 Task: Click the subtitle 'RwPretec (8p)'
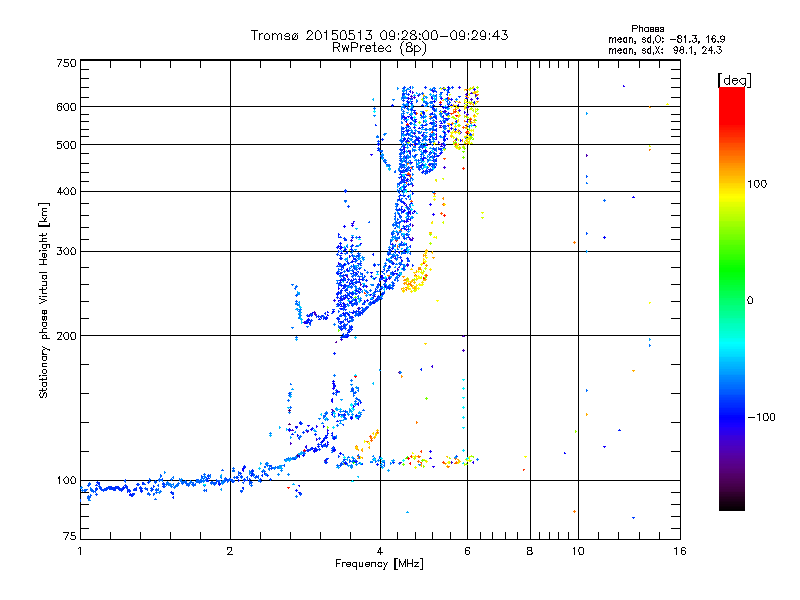pos(379,48)
